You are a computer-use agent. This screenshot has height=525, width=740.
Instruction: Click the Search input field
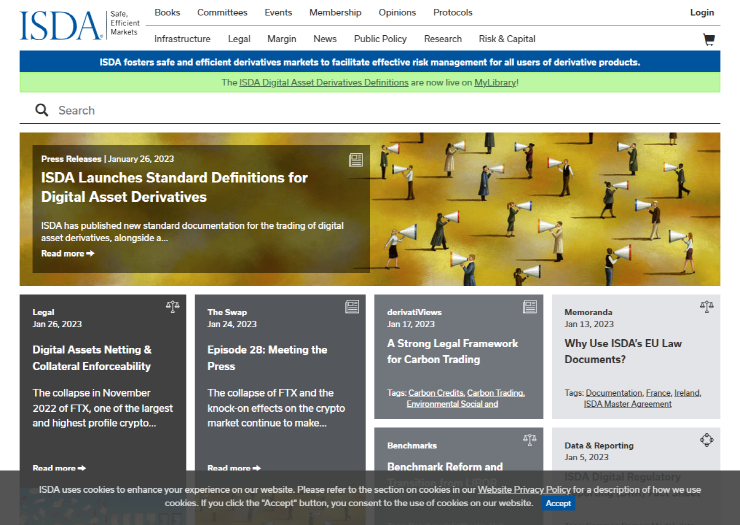[x=380, y=110]
